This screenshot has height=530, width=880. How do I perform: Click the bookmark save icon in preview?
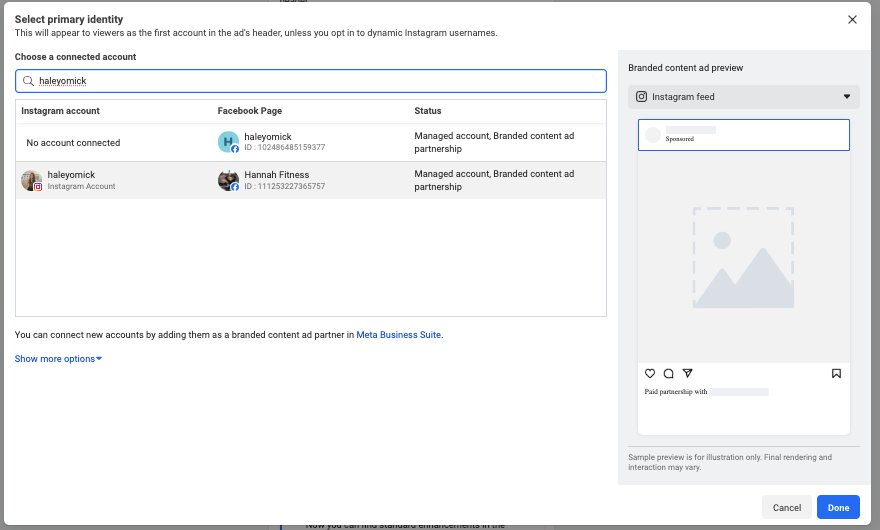click(836, 374)
